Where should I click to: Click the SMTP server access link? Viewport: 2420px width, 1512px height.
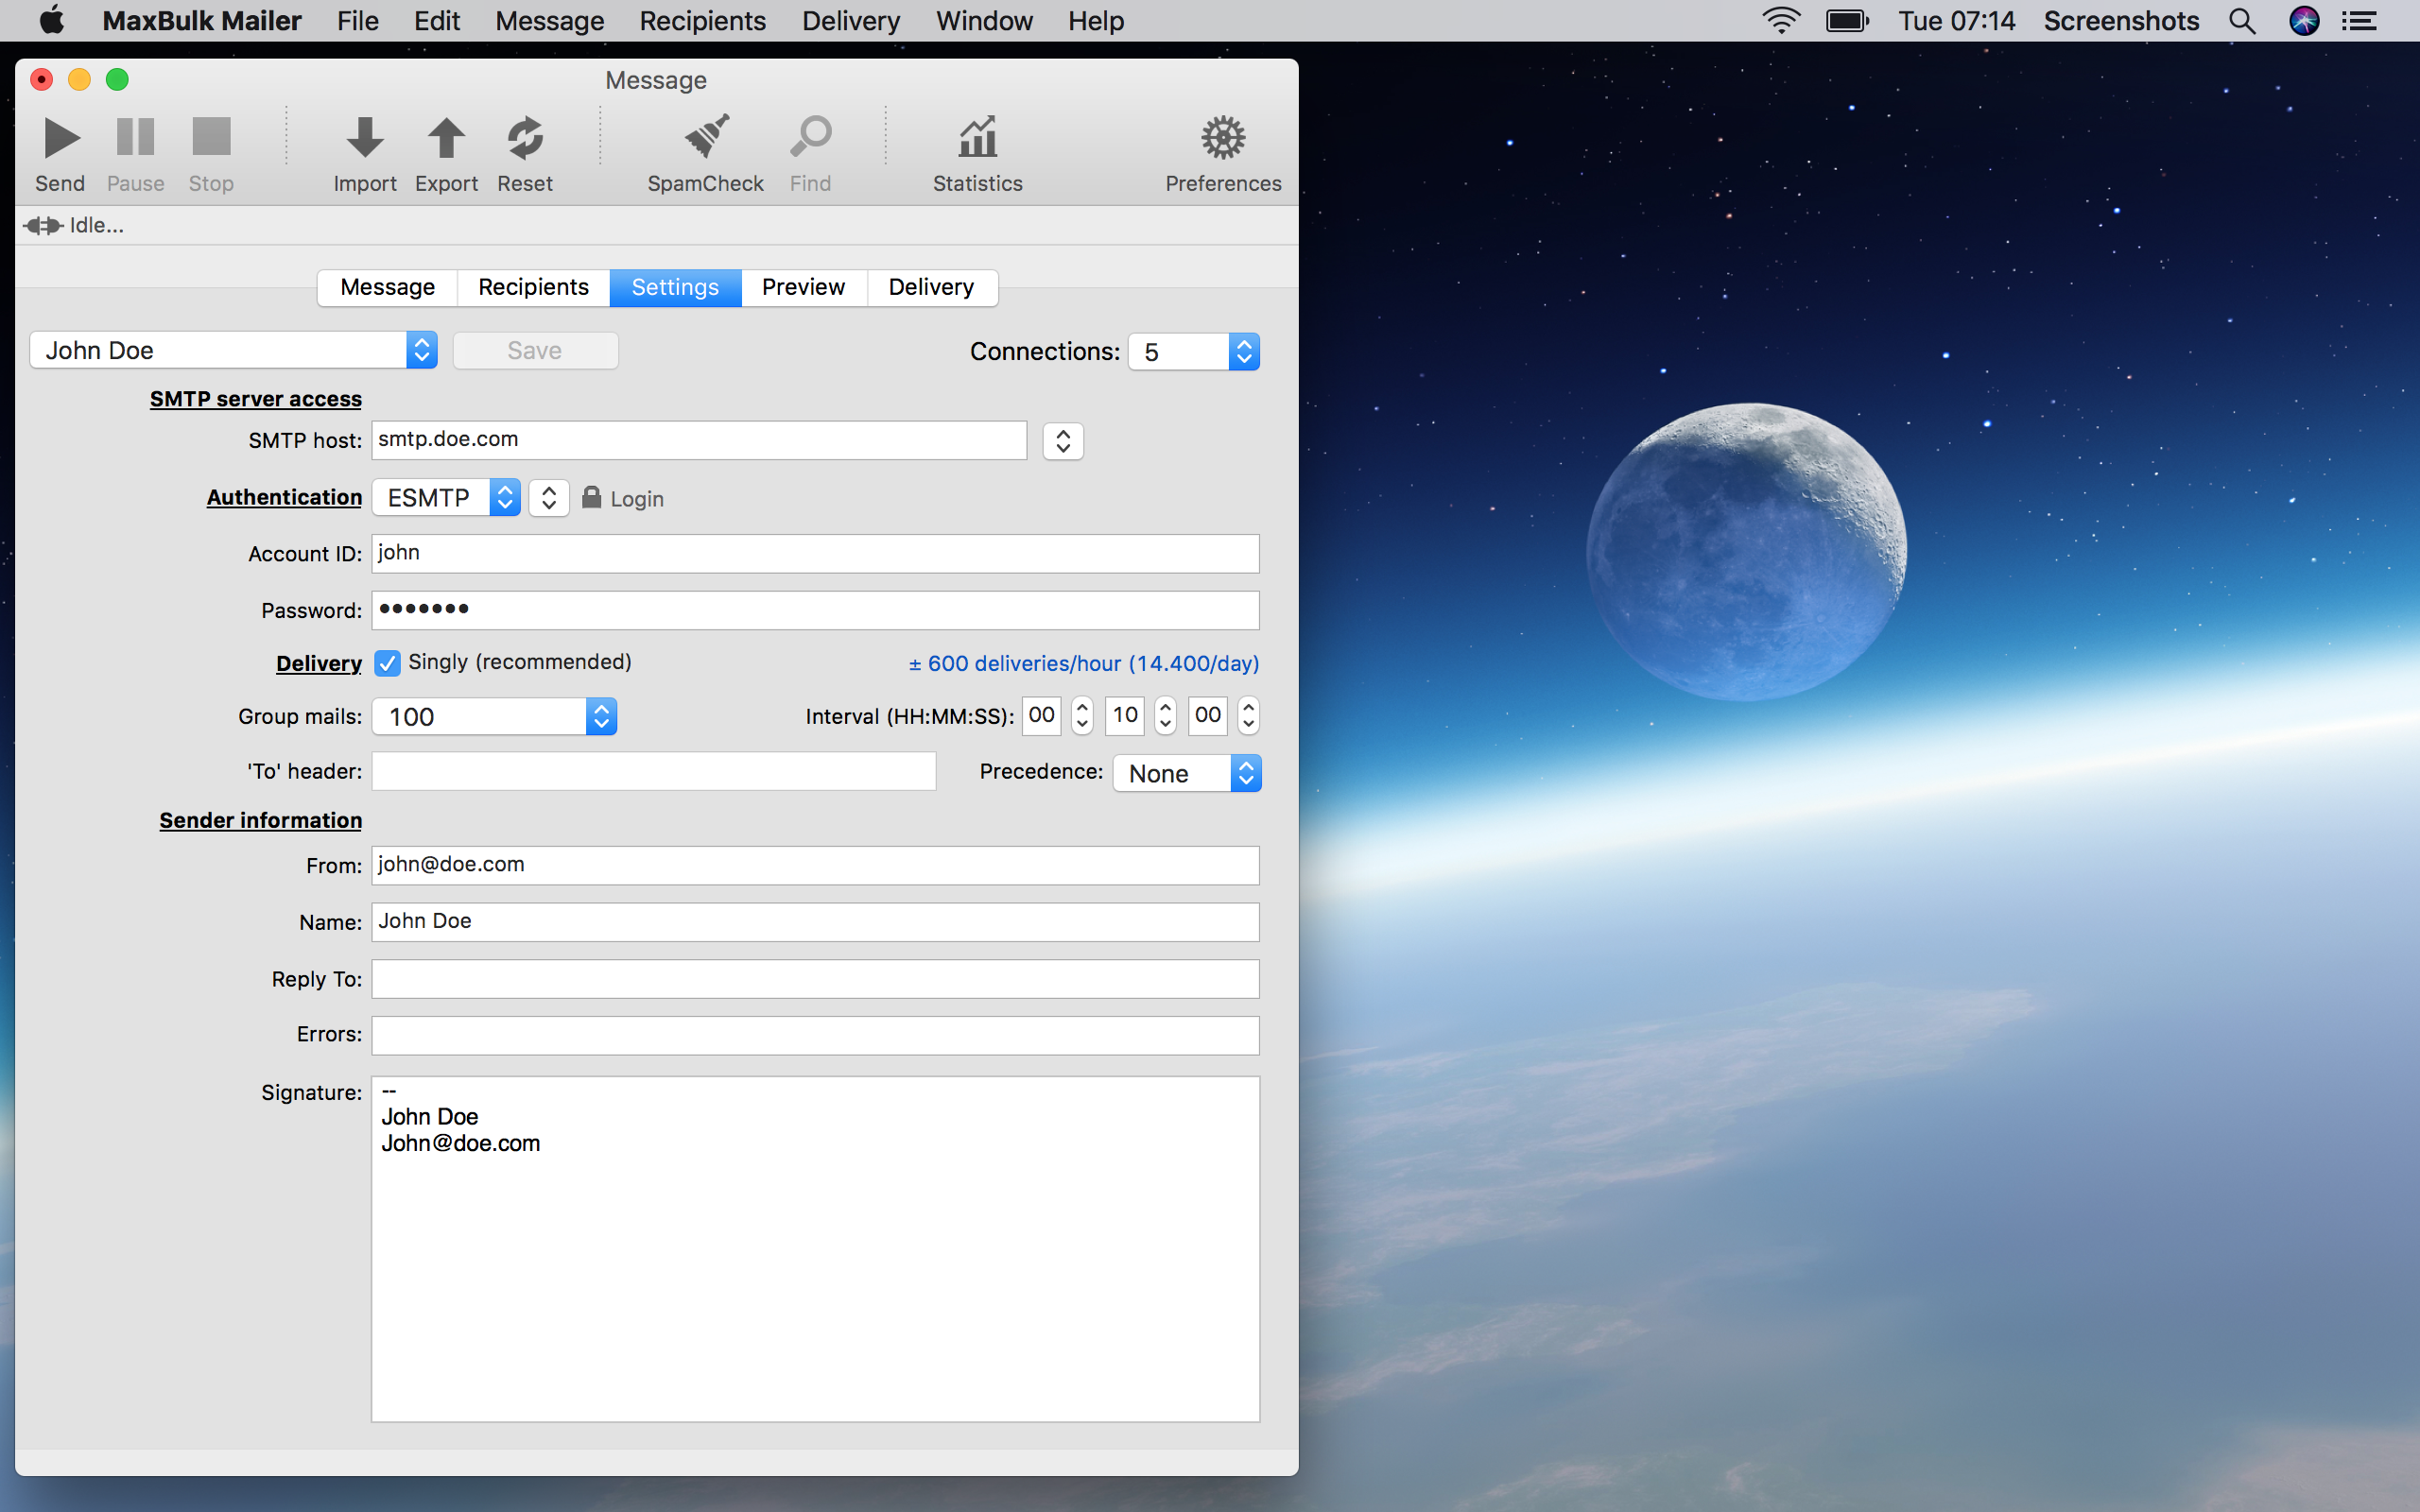(x=256, y=399)
